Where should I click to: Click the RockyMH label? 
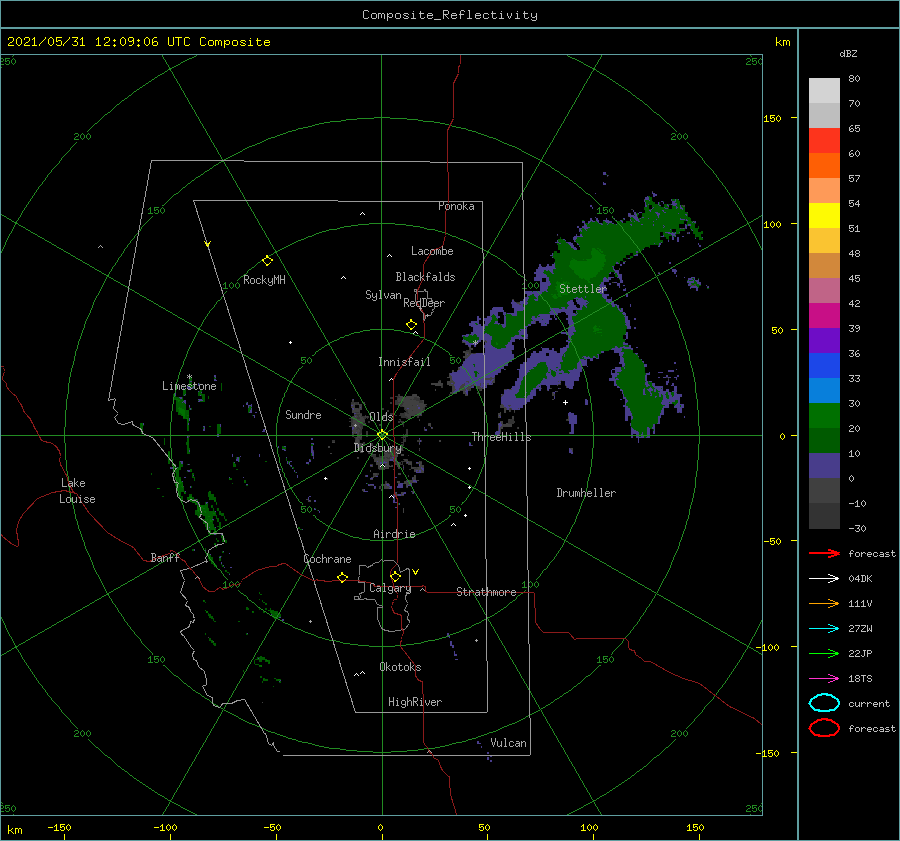[x=264, y=280]
